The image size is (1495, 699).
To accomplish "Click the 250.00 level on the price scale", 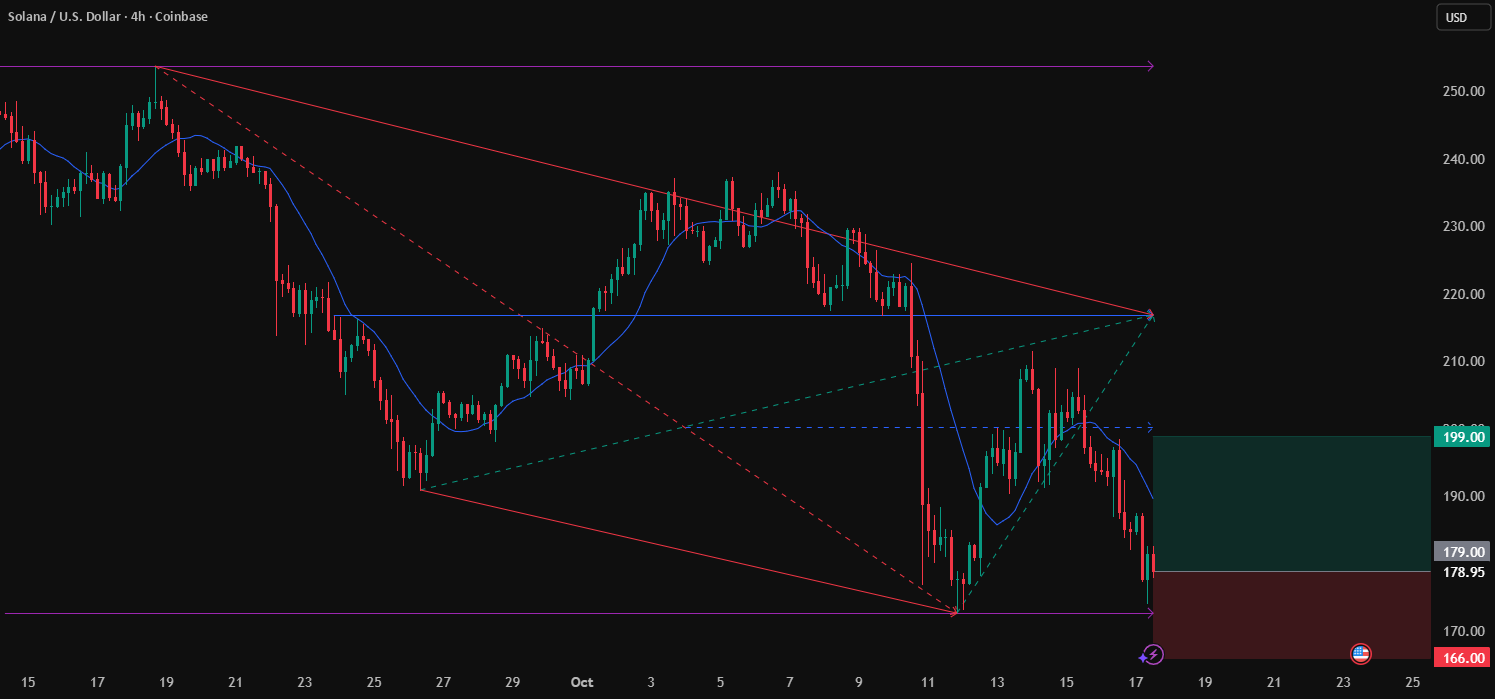I will point(1461,91).
